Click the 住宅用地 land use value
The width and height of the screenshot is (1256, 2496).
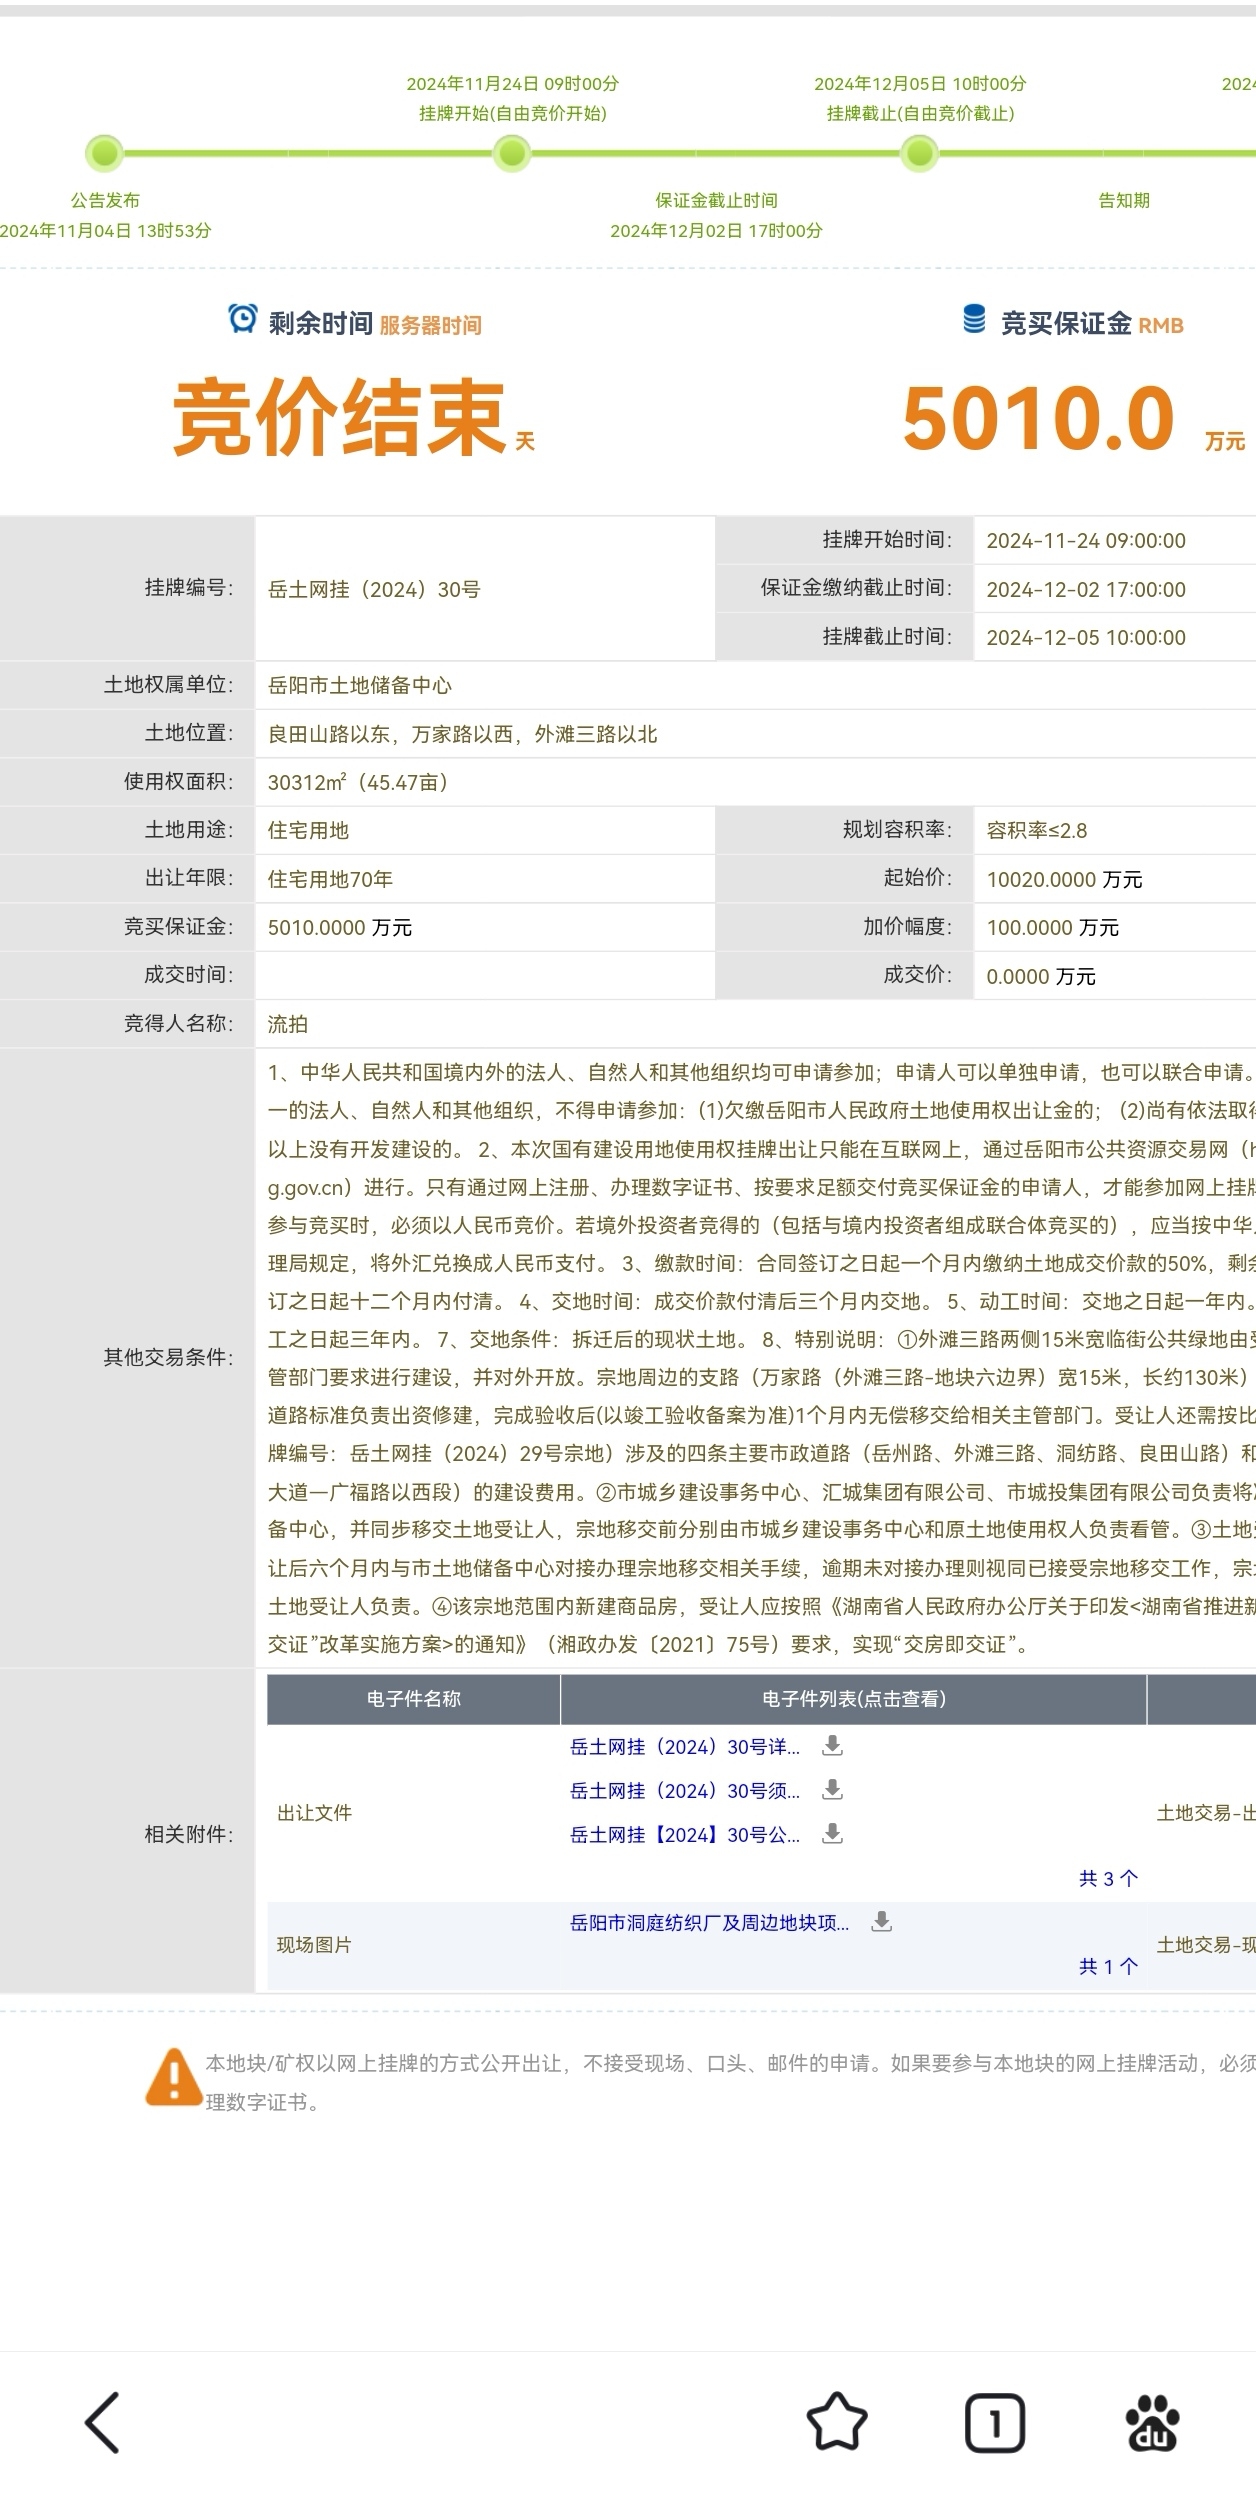[308, 830]
